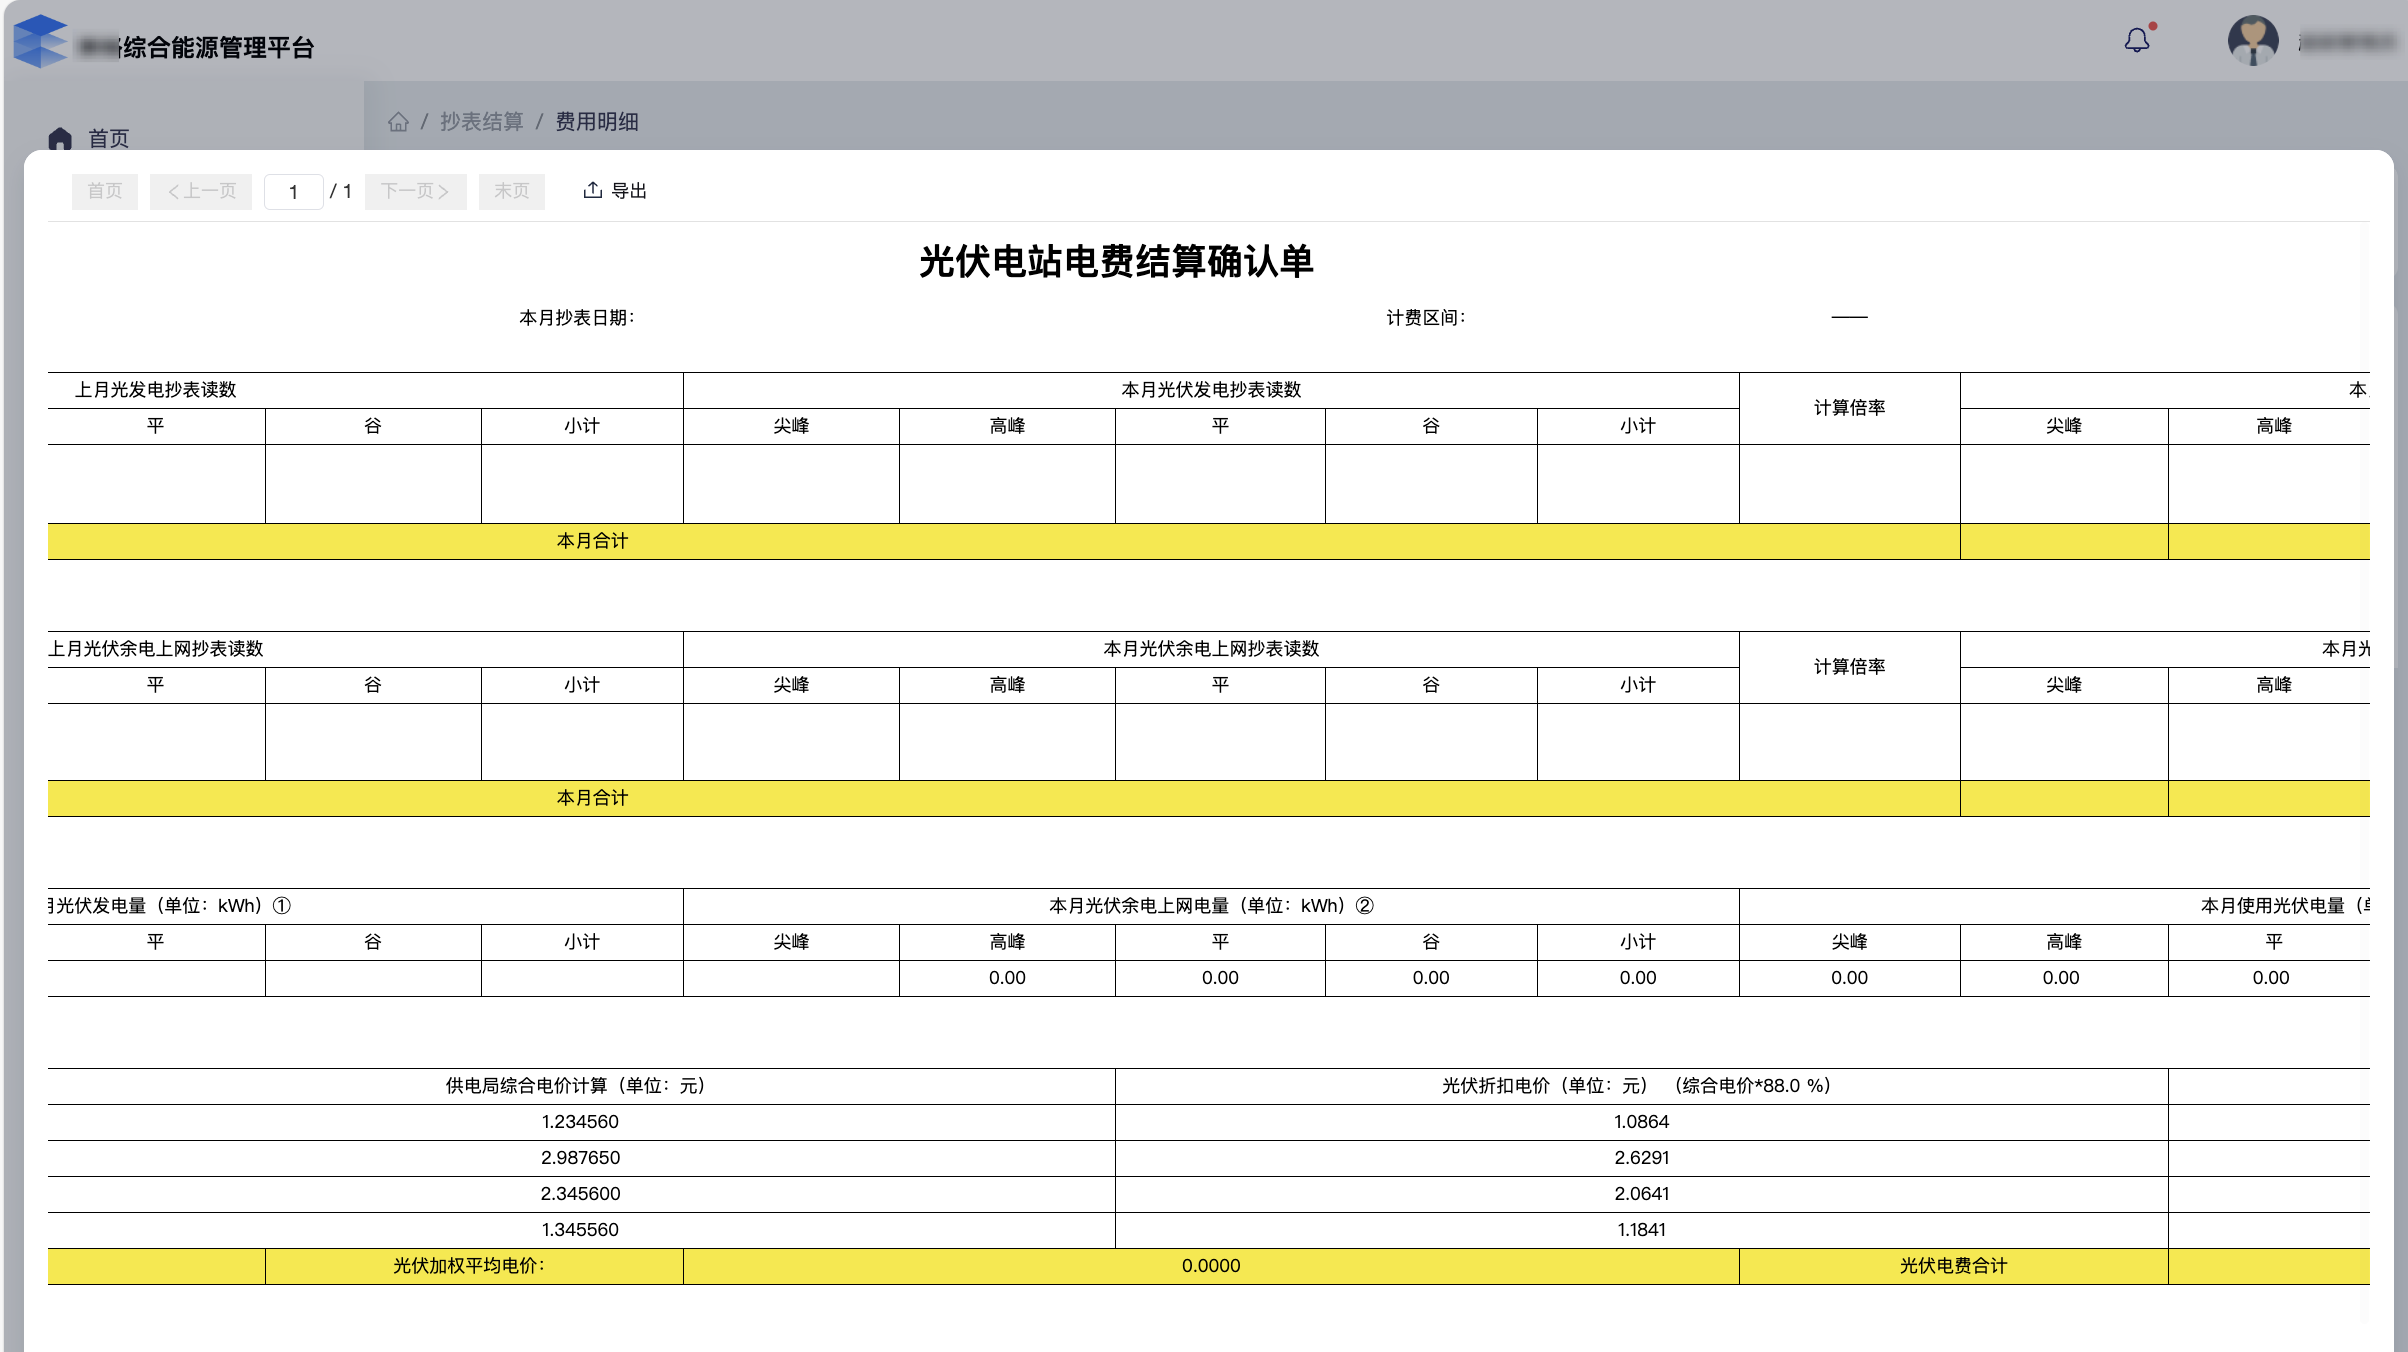Click the 上月光发电抄表读数 header
2408x1352 pixels.
click(x=156, y=390)
